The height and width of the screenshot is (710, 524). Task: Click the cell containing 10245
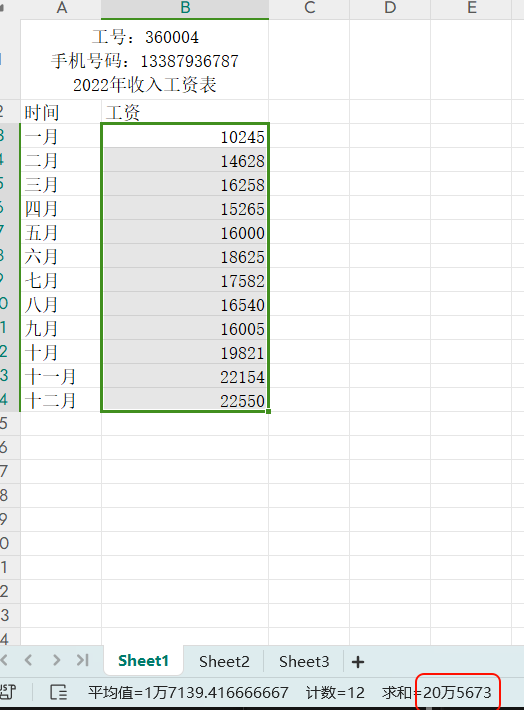click(185, 136)
